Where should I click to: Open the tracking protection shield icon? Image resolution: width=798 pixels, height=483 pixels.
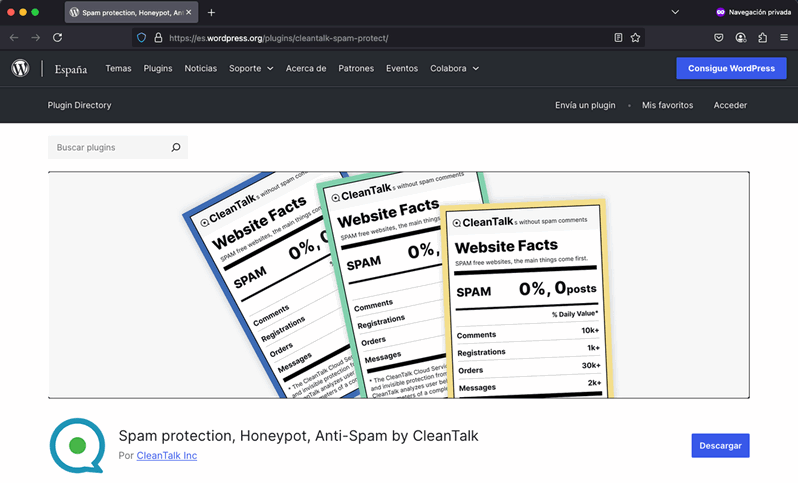point(141,38)
